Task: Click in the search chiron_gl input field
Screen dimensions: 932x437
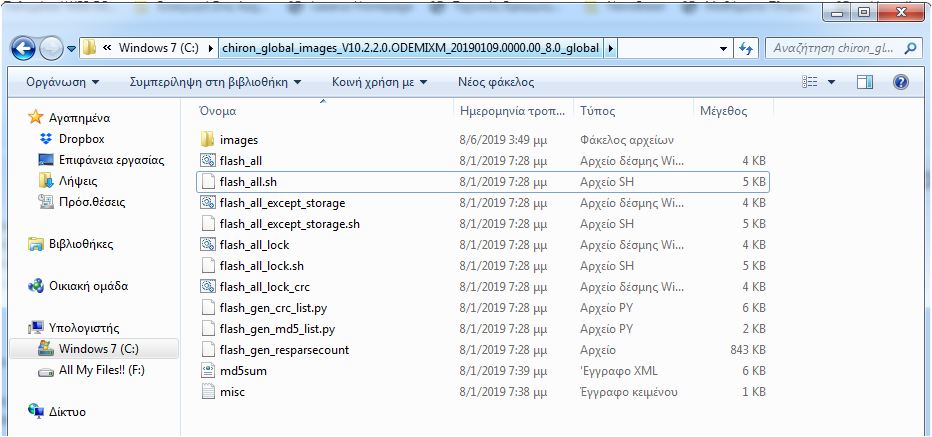Action: 833,48
